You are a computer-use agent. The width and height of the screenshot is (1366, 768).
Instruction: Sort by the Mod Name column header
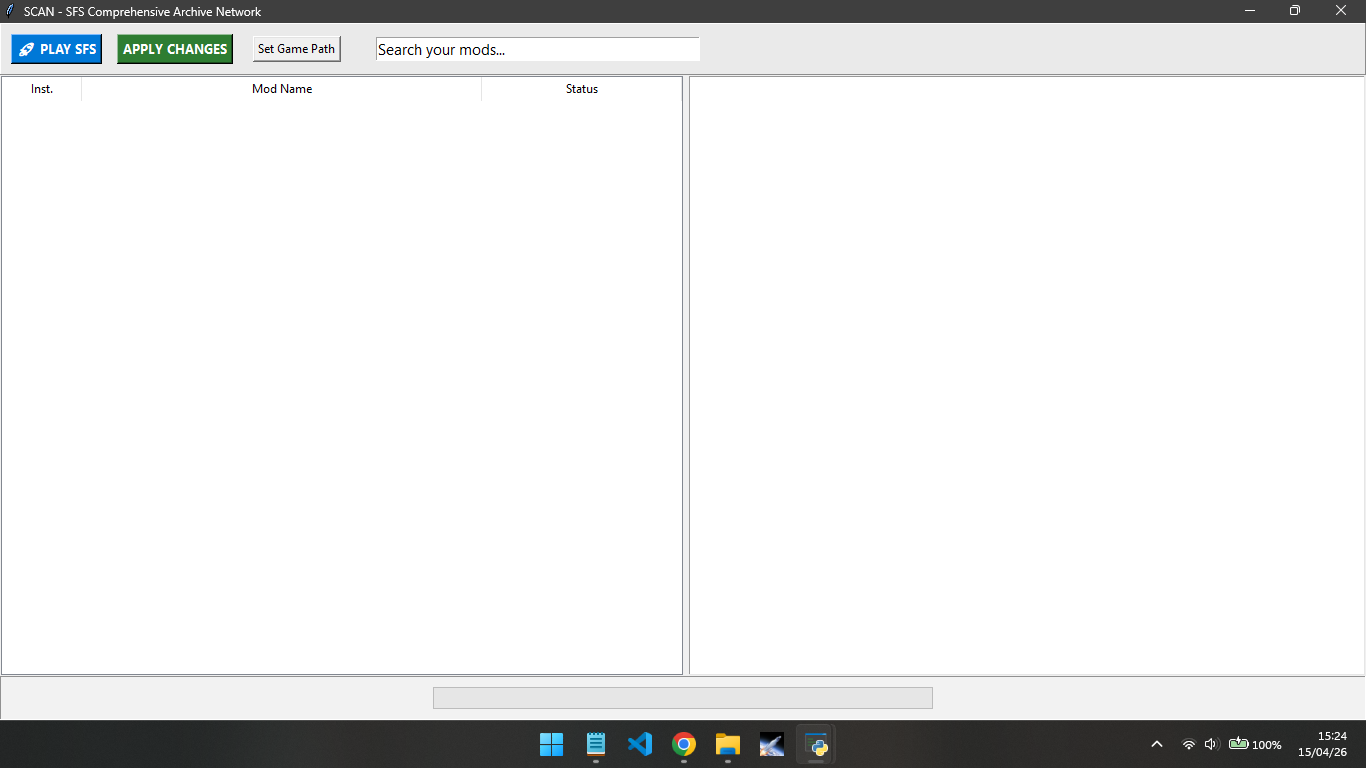pos(282,89)
